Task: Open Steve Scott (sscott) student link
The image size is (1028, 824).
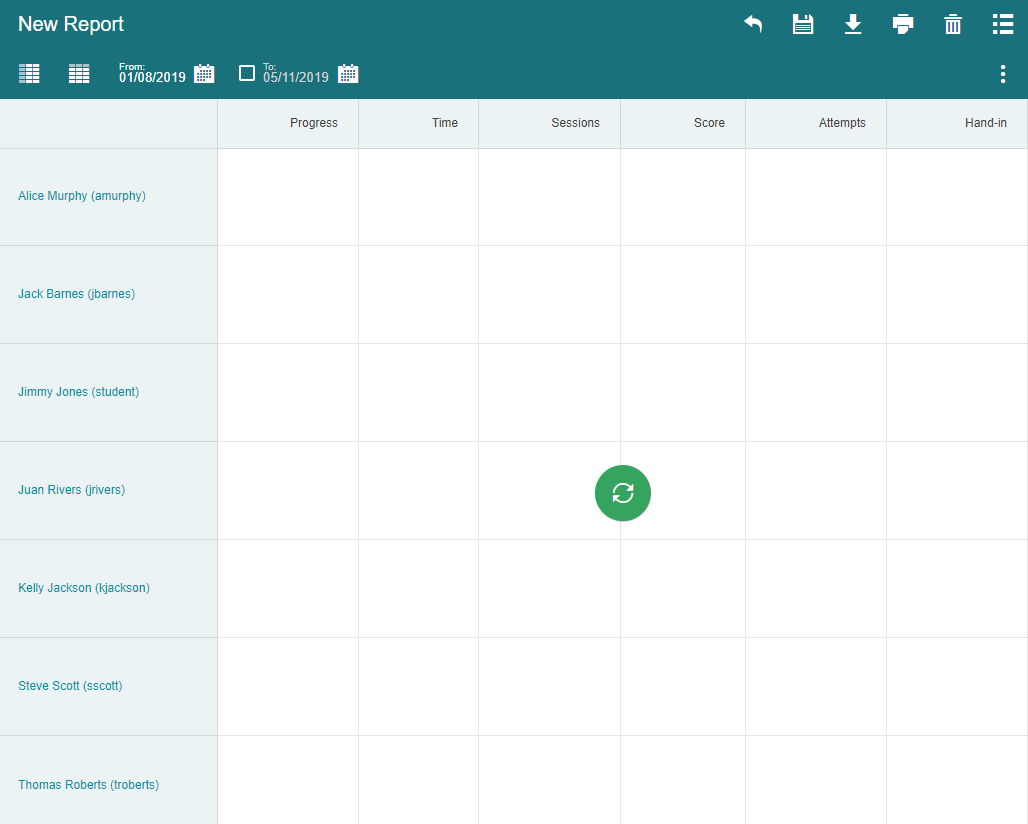Action: point(70,686)
